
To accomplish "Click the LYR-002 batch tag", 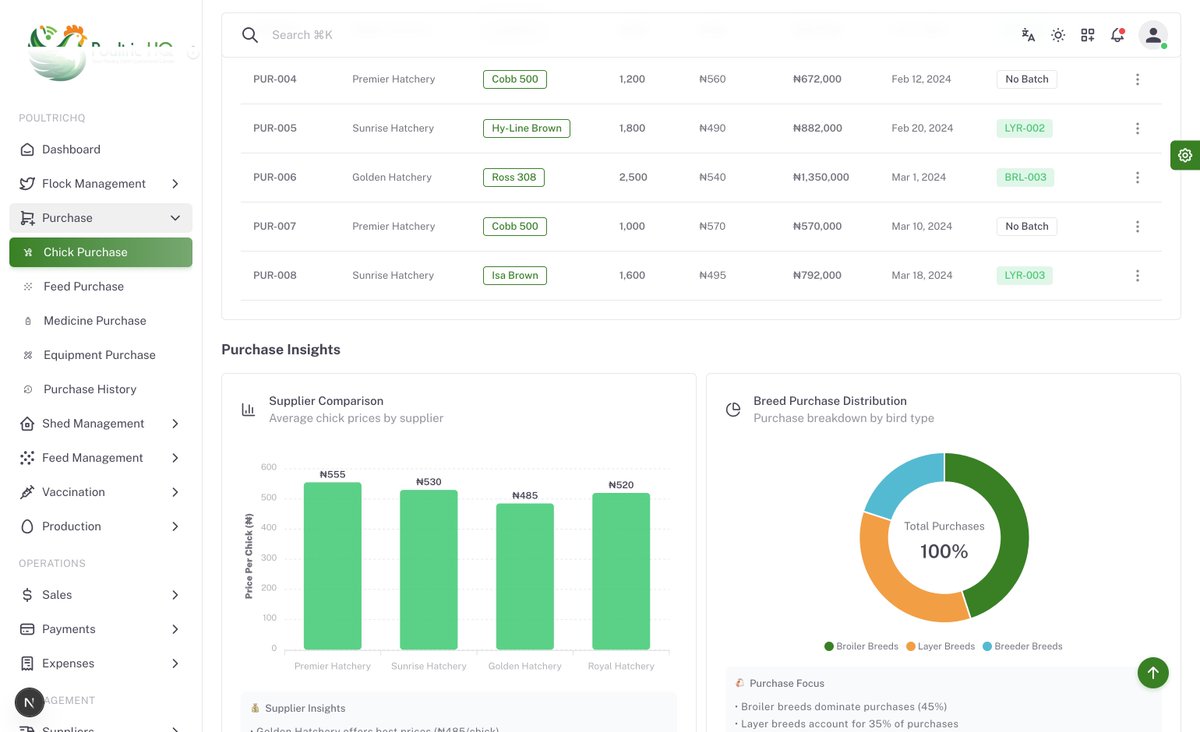I will coord(1025,128).
